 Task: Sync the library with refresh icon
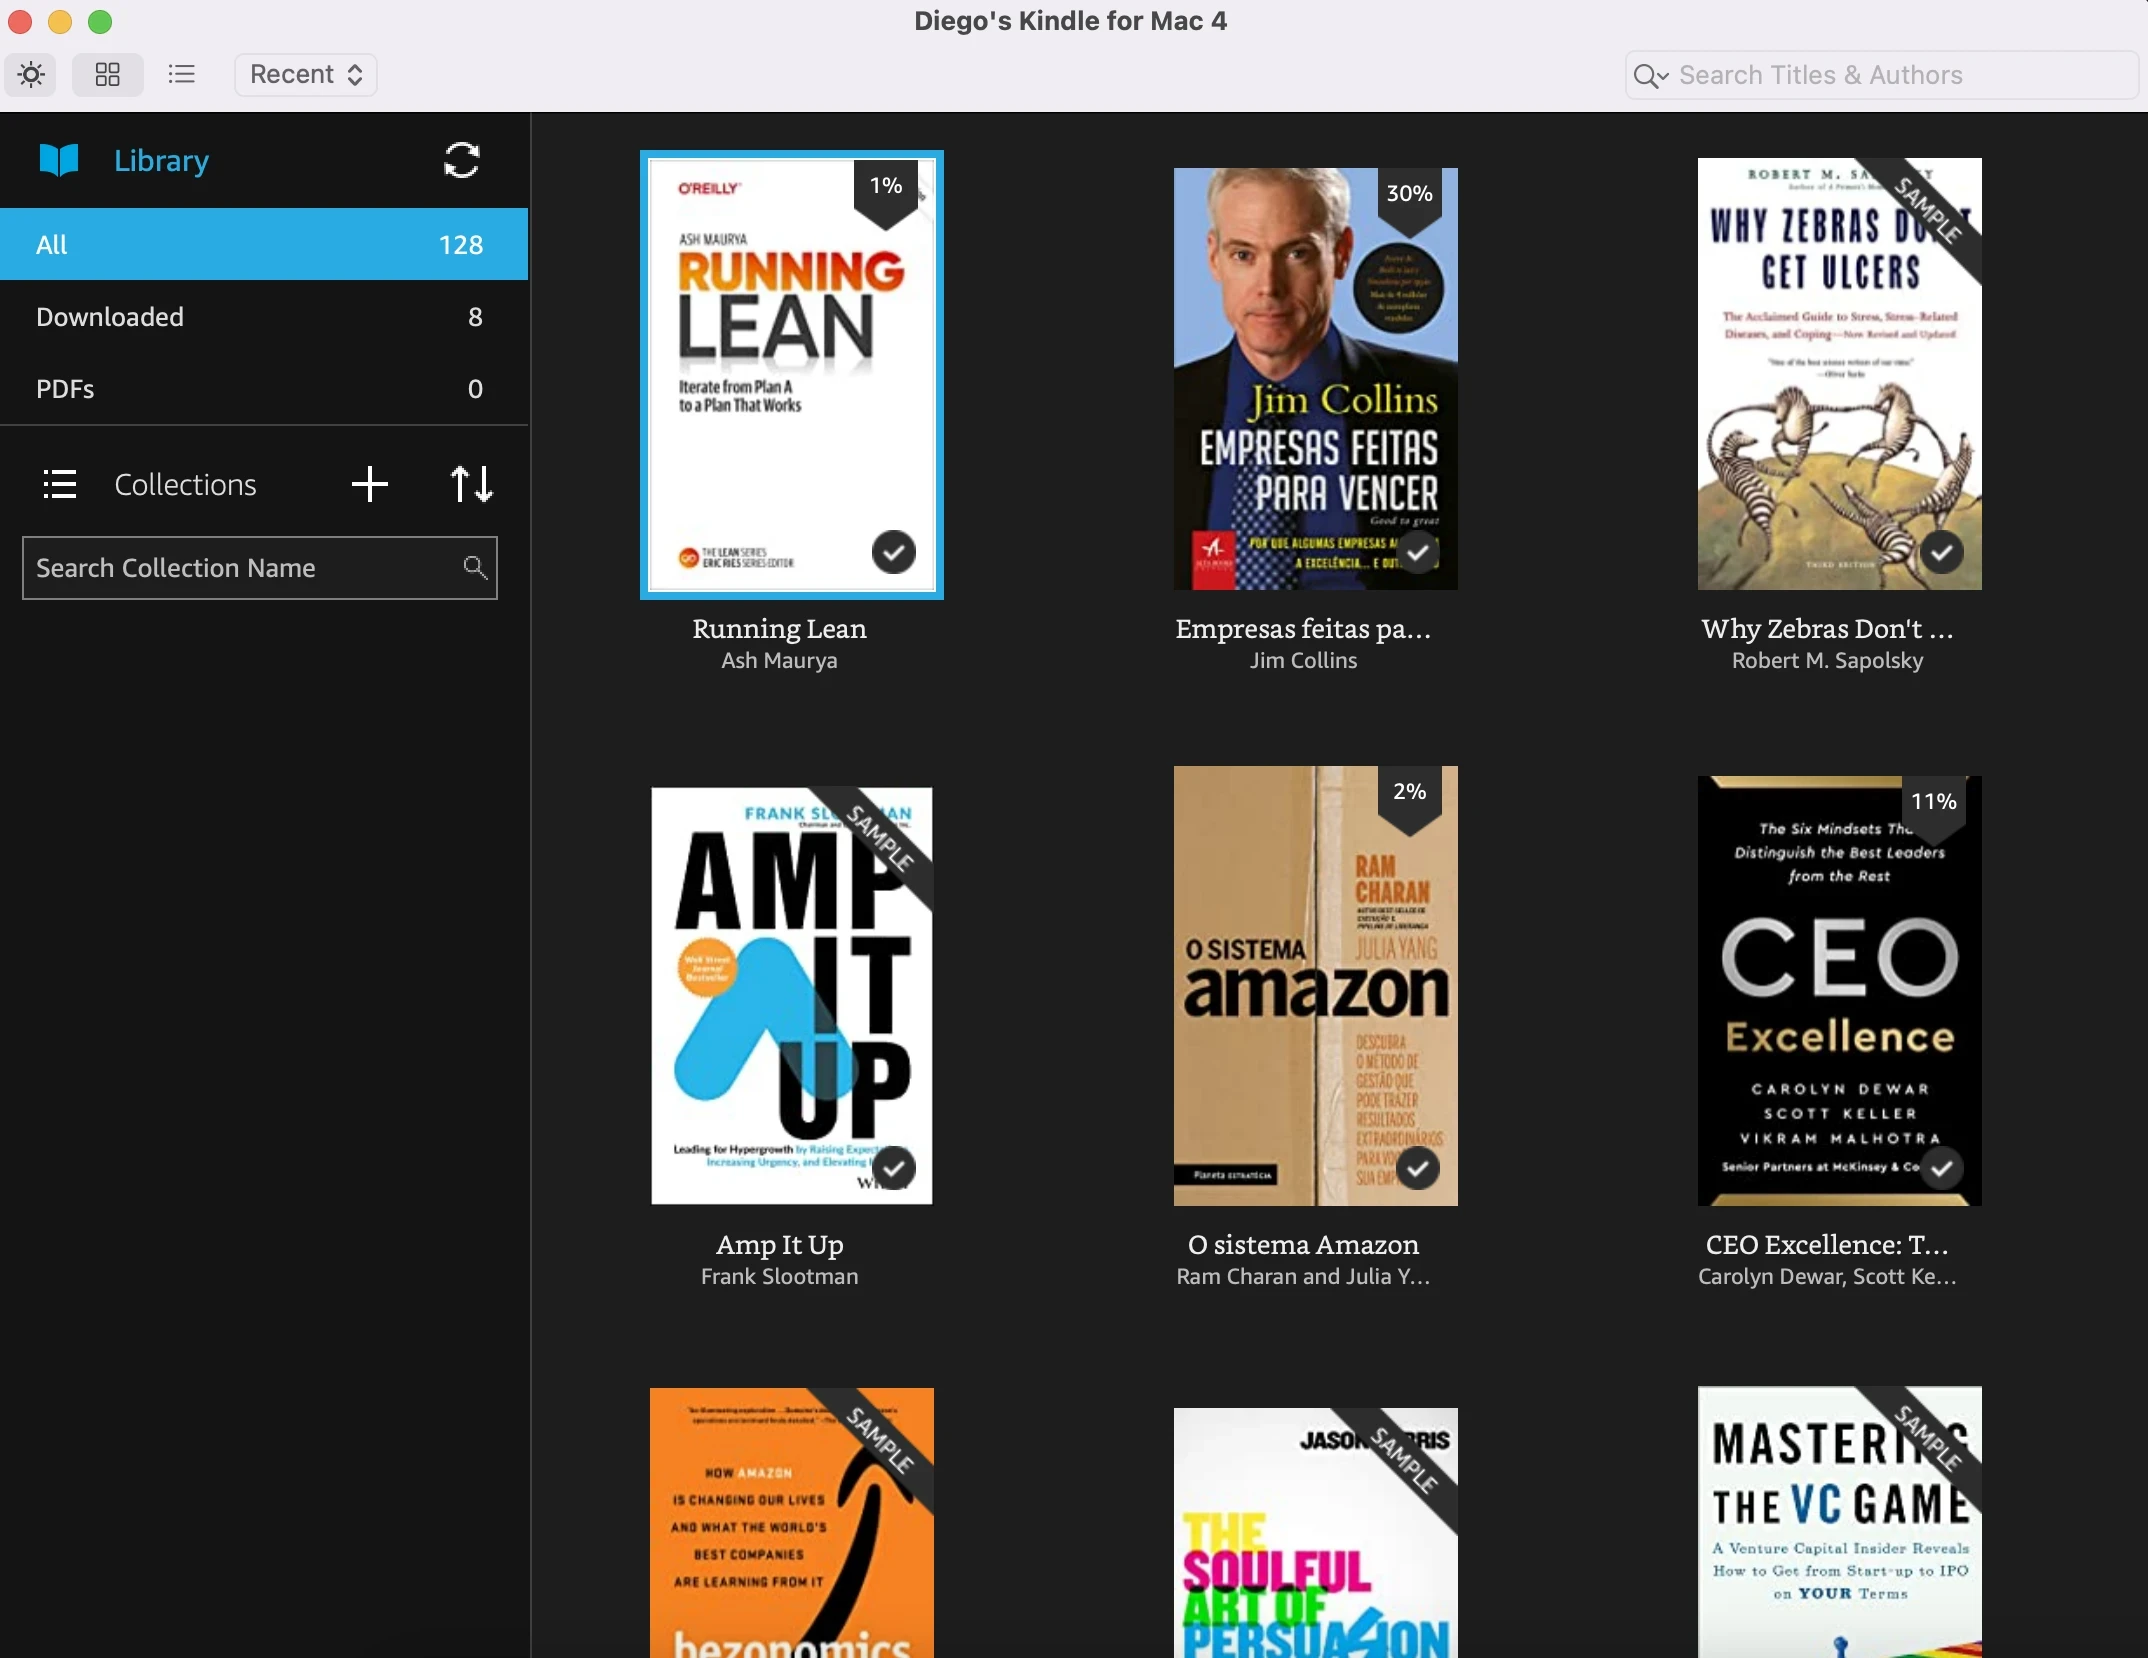(x=461, y=160)
